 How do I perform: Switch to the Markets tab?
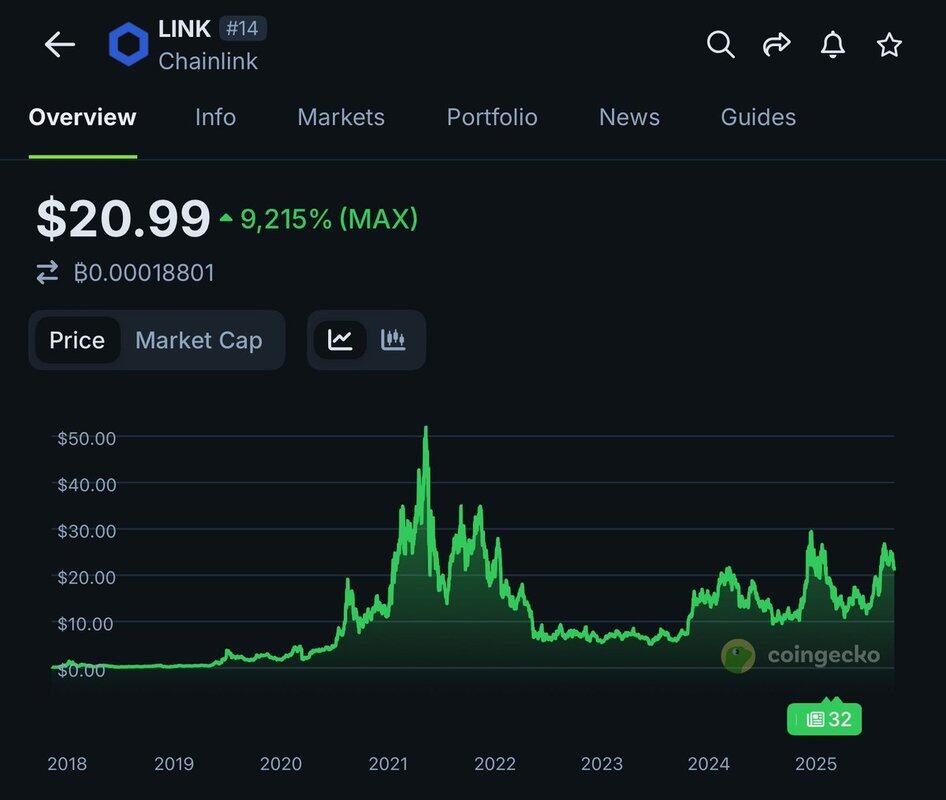(341, 117)
